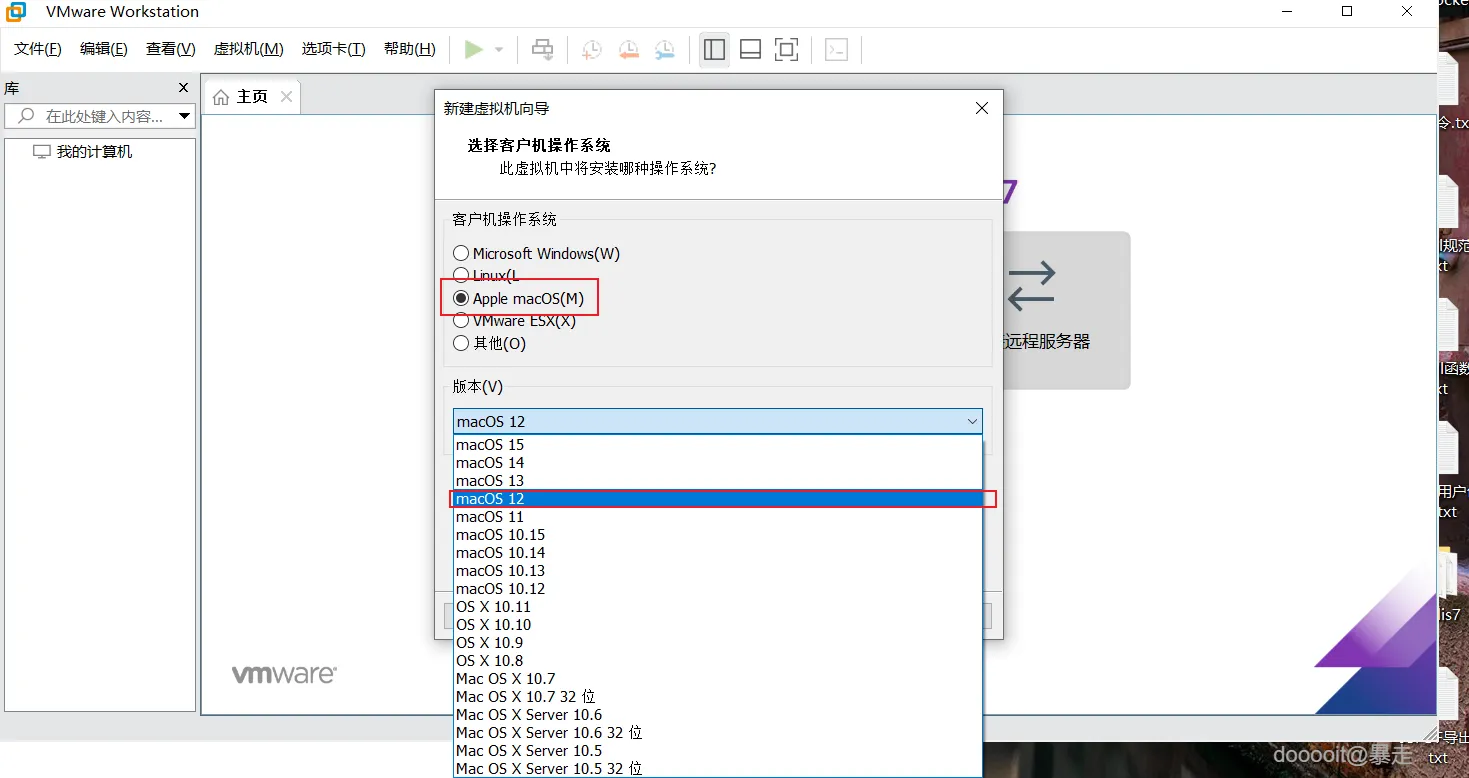Screen dimensions: 1469x778
Task: Choose OS X 10.10 from the version list
Action: tap(718, 625)
